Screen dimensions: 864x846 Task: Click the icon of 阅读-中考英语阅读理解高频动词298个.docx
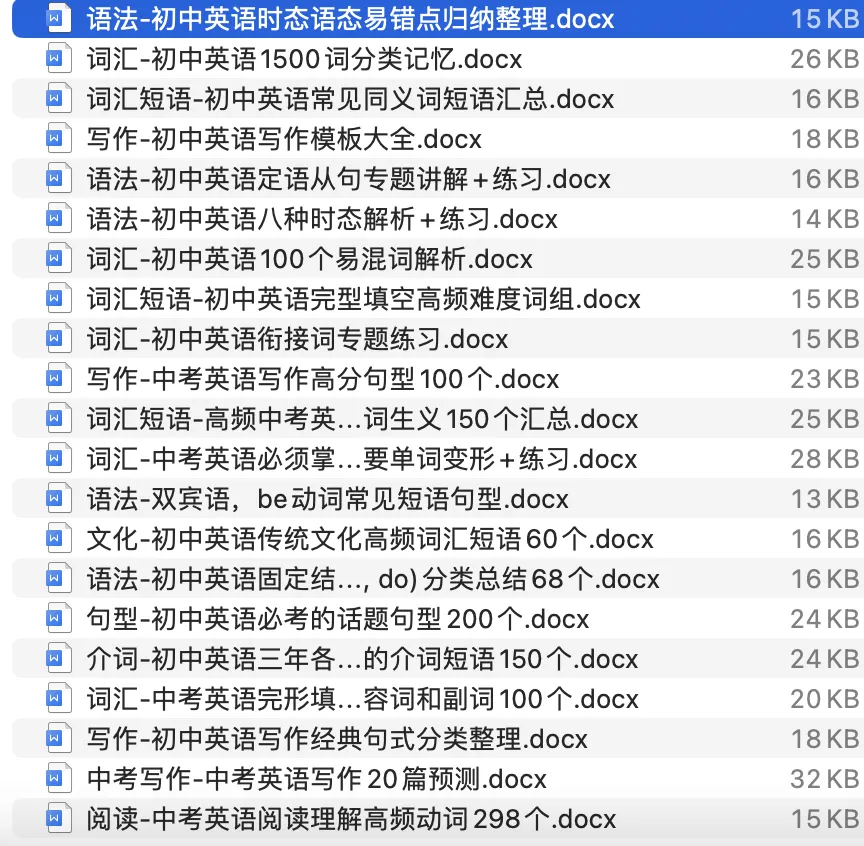tap(58, 818)
